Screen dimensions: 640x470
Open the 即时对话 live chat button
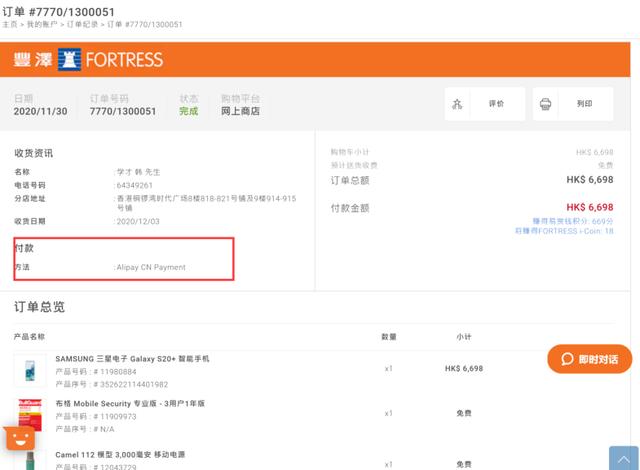tap(589, 359)
